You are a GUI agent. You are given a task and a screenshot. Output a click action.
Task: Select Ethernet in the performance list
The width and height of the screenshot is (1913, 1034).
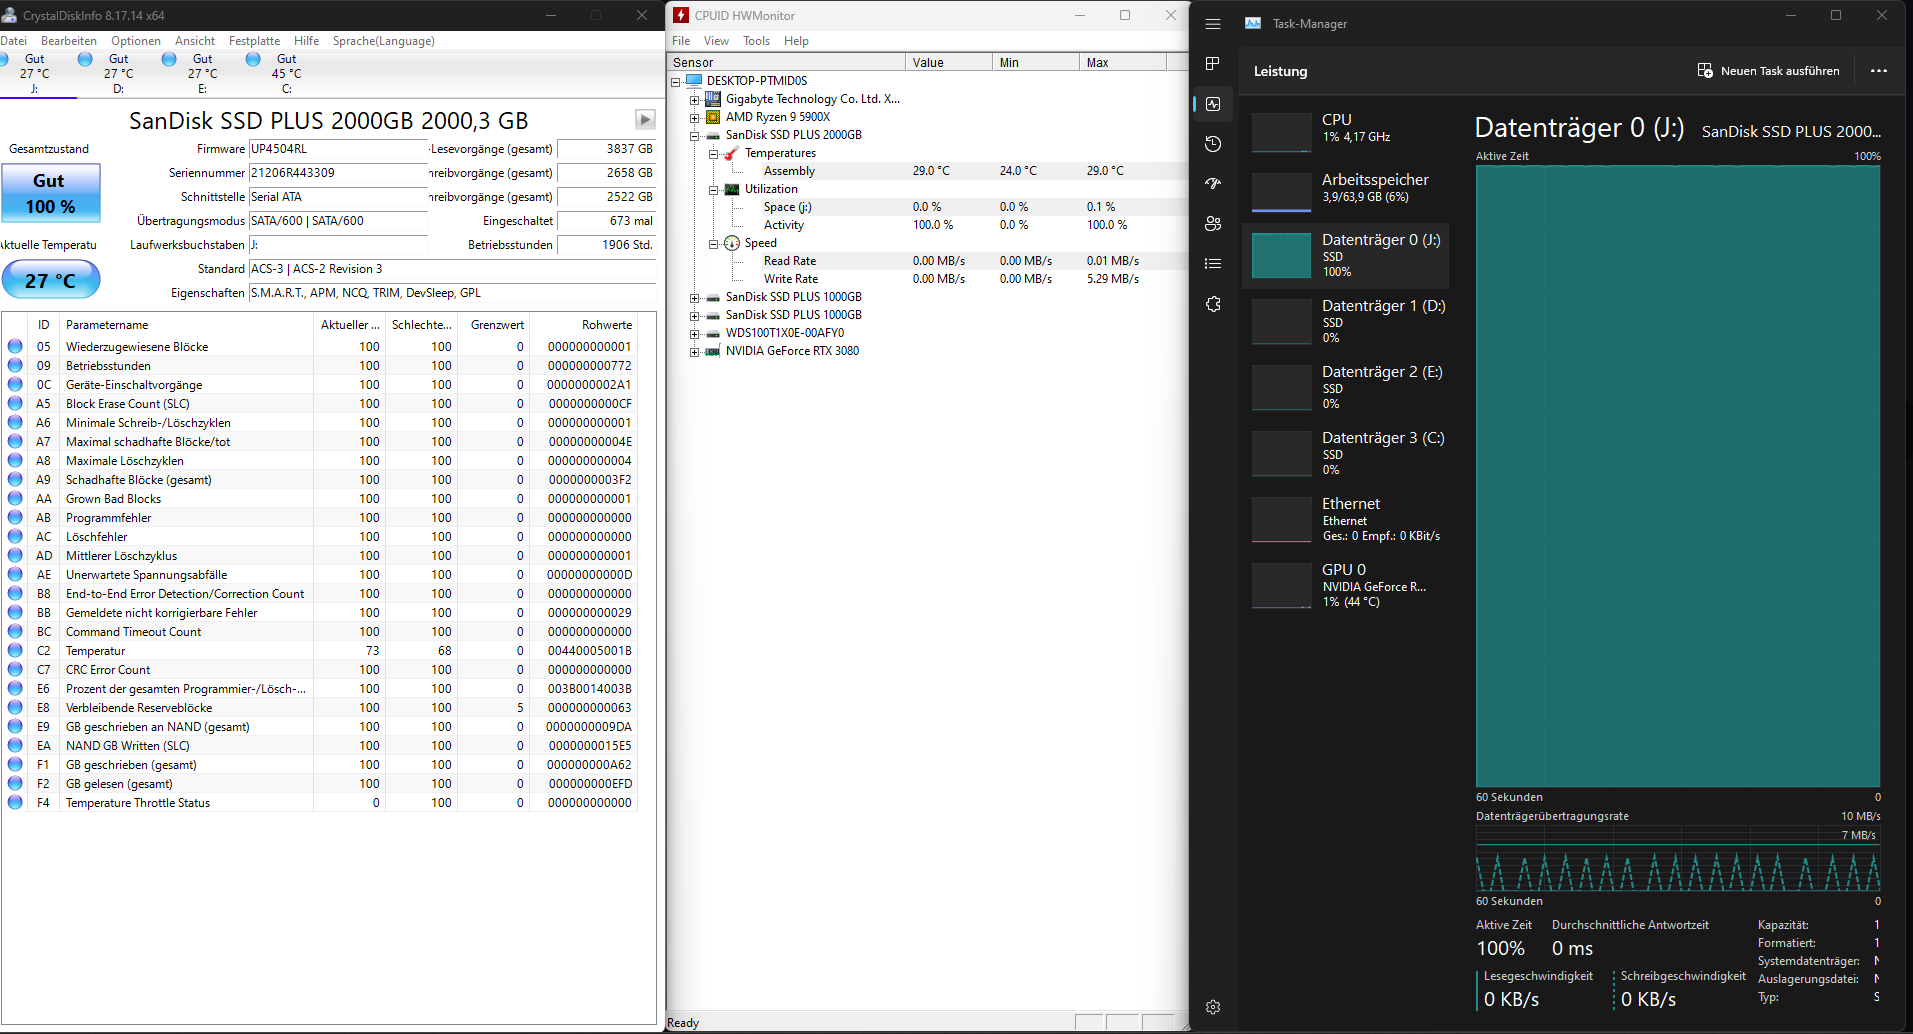[x=1345, y=519]
